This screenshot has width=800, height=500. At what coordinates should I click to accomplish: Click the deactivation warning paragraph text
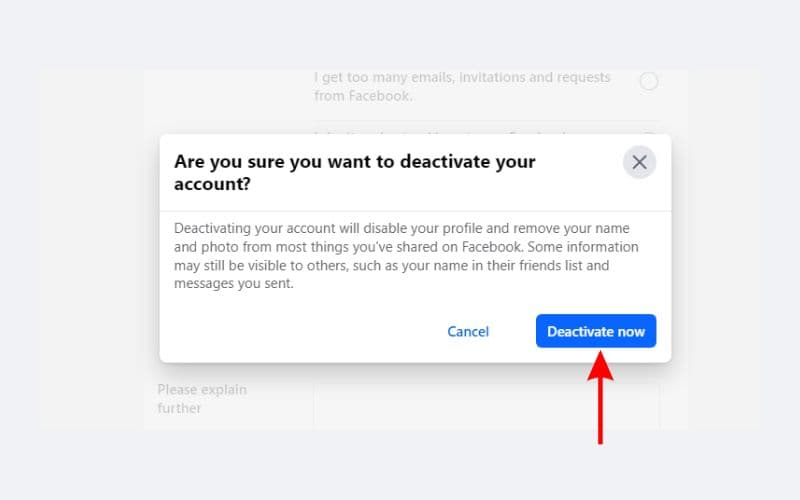point(405,256)
